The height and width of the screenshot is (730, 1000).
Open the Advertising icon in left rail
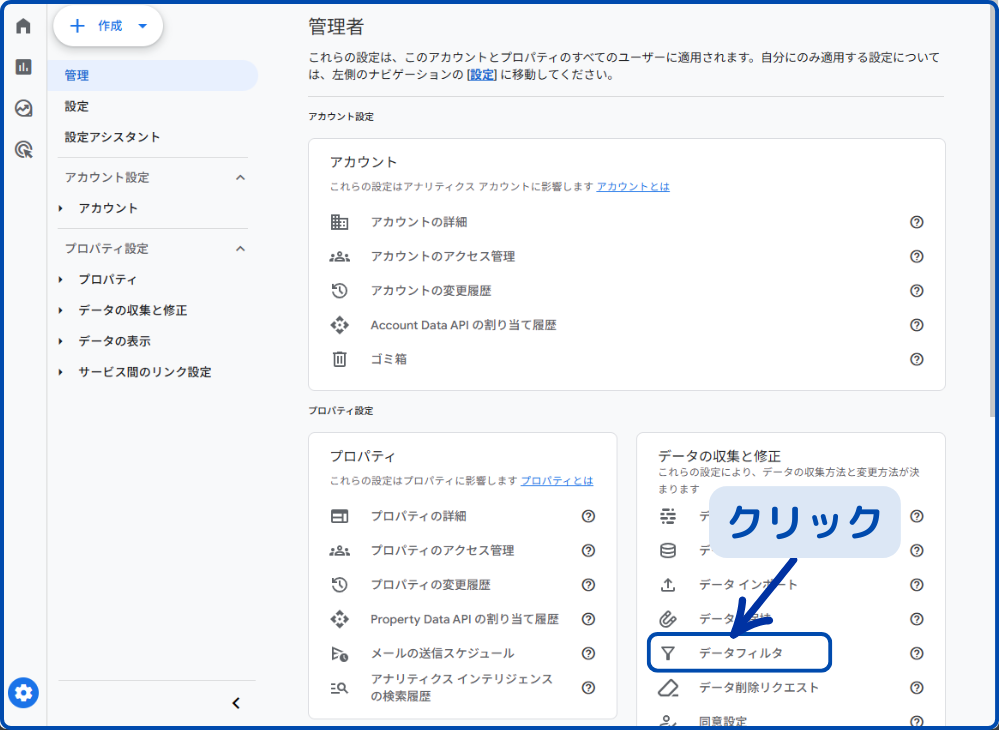23,150
